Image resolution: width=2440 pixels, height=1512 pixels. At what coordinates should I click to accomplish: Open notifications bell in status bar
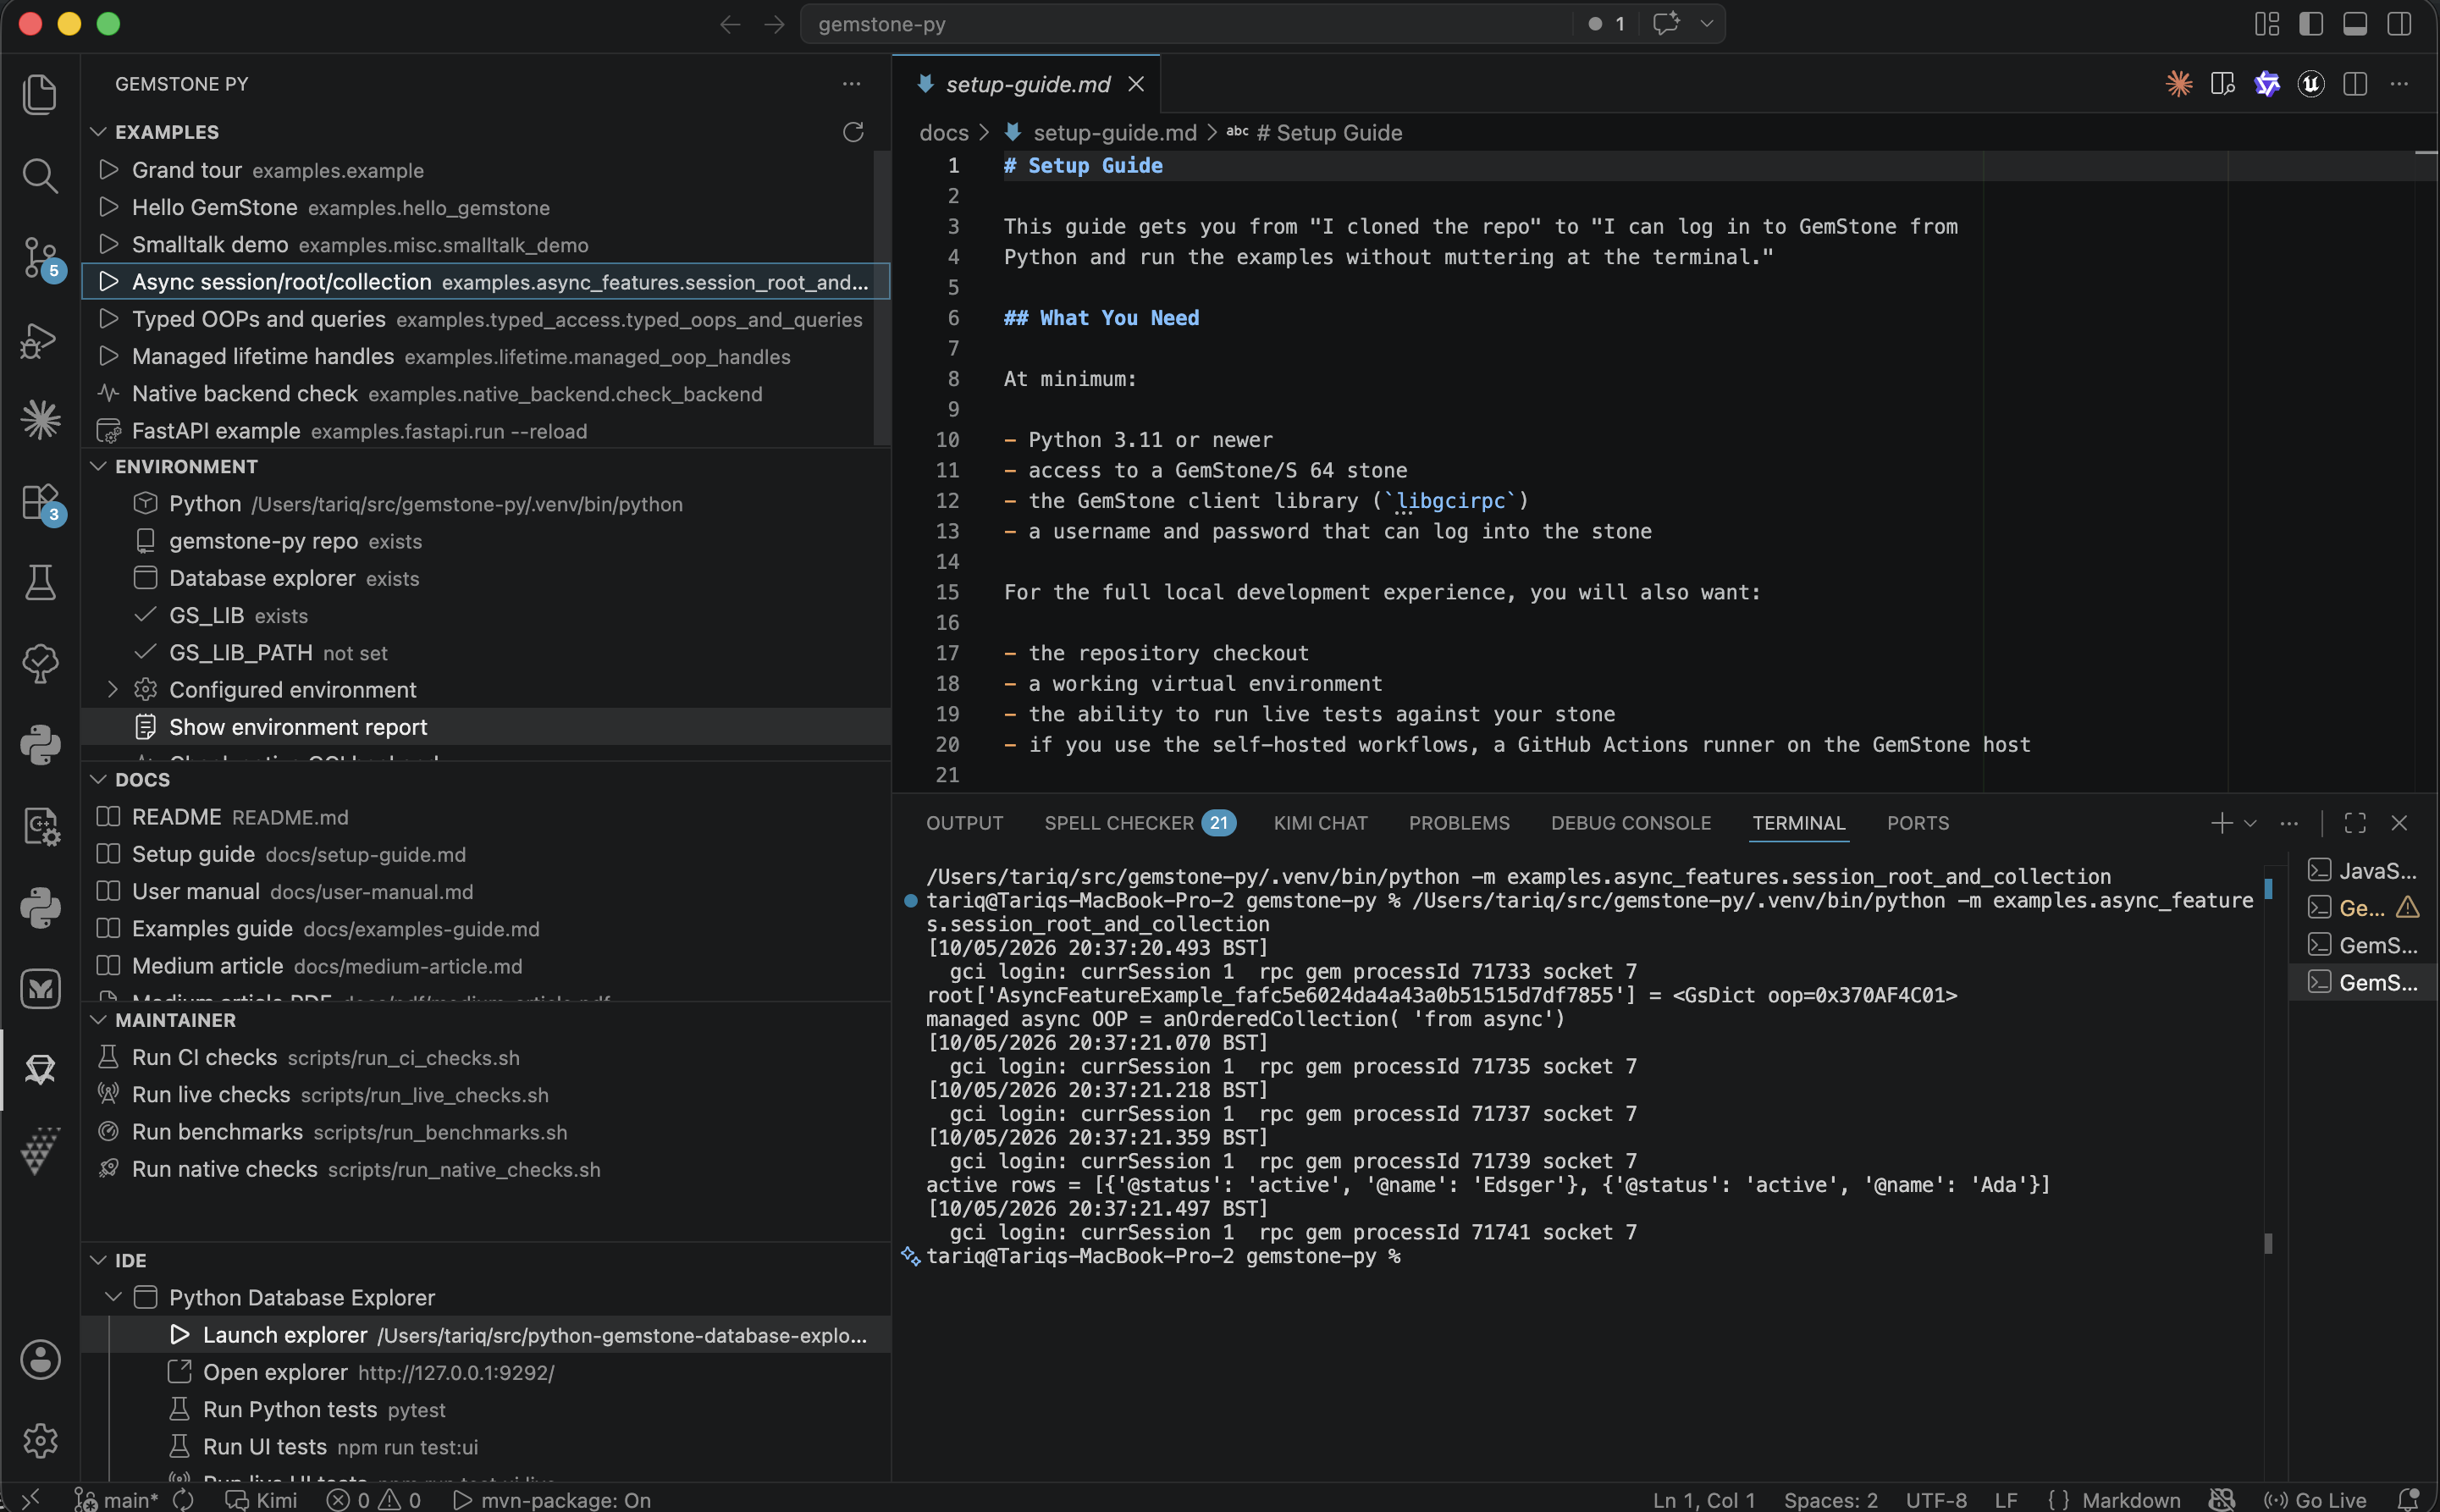coord(2408,1499)
